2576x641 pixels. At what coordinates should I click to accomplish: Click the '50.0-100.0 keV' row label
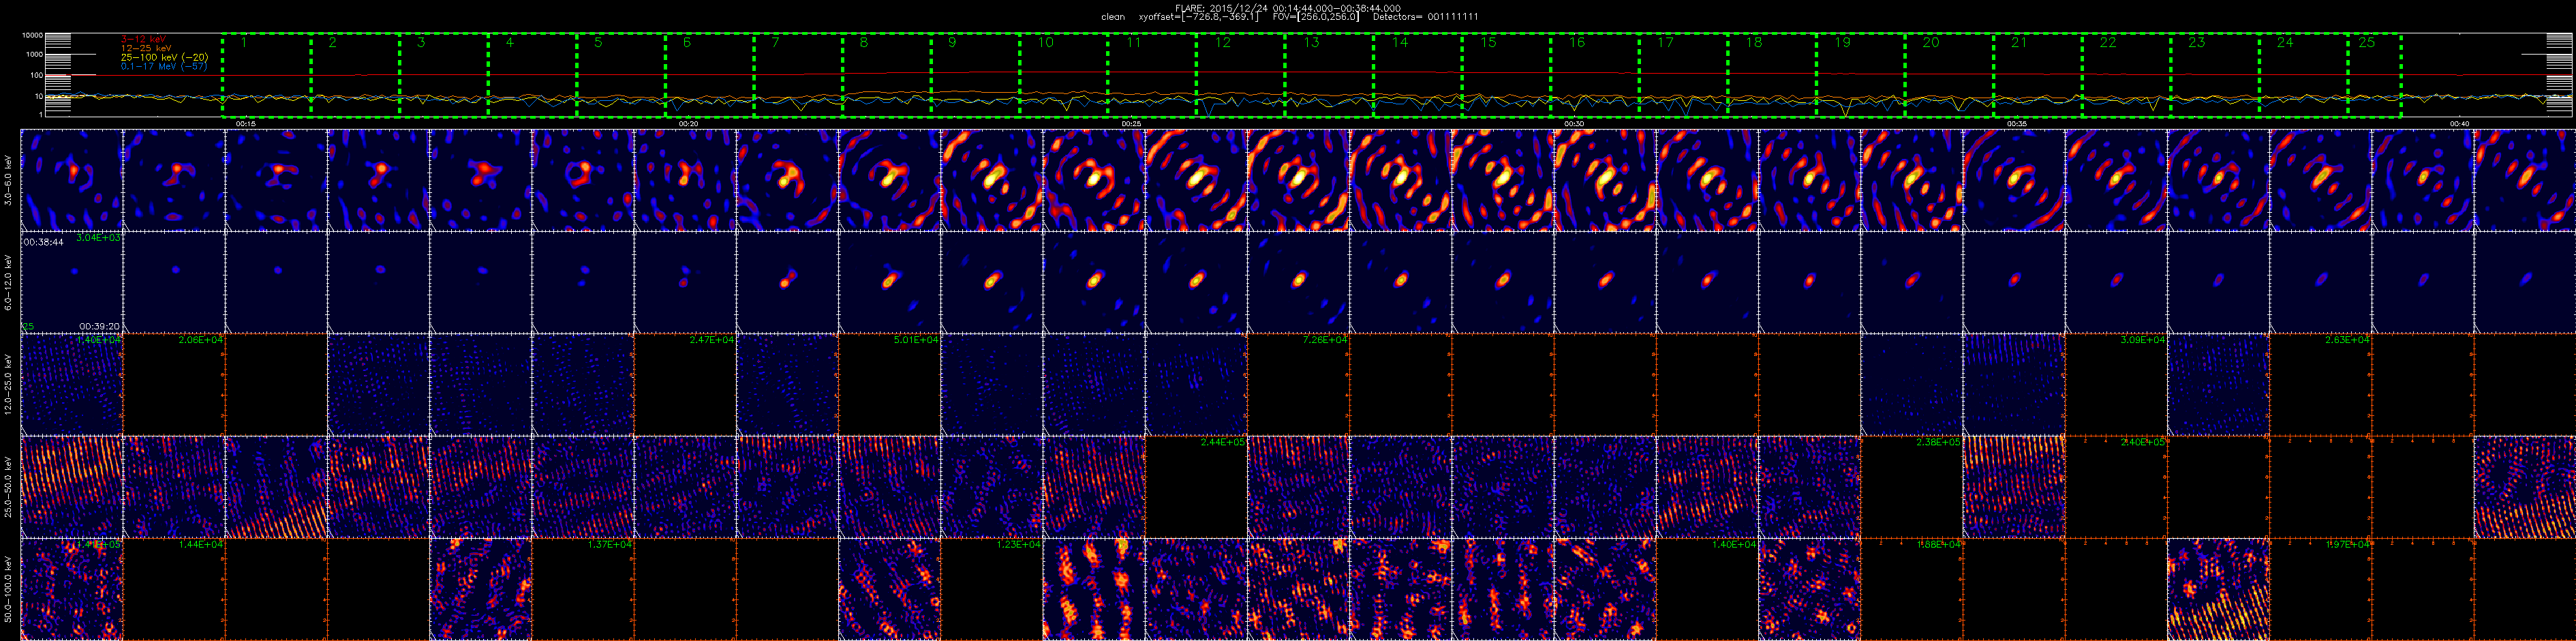(x=9, y=589)
